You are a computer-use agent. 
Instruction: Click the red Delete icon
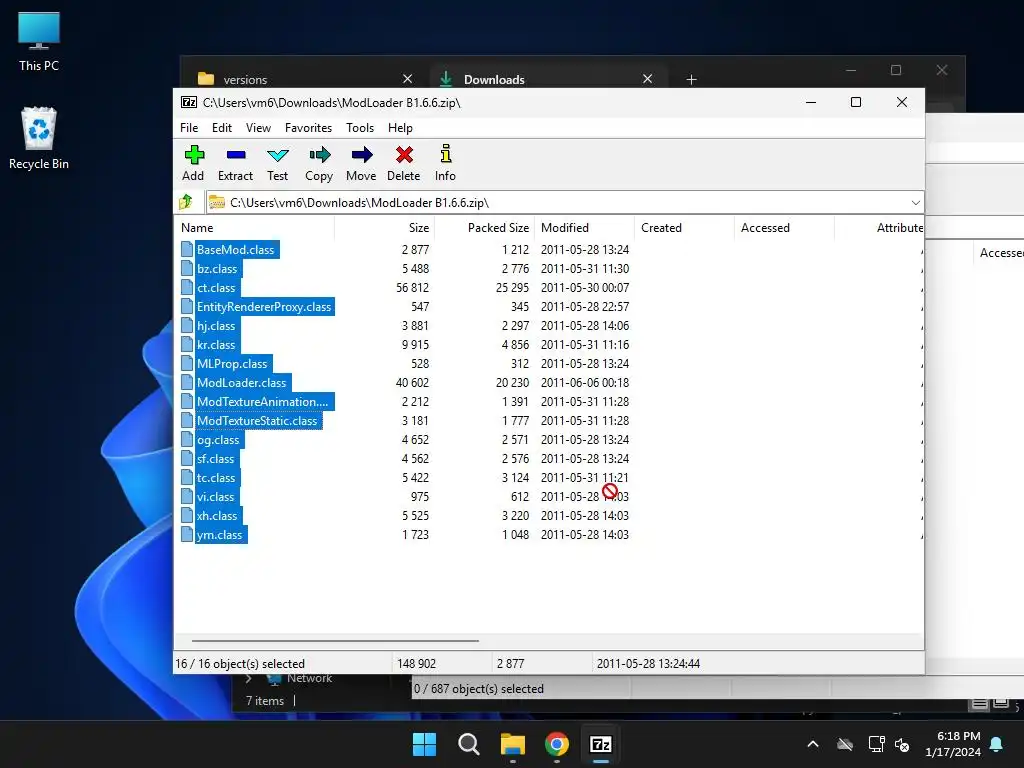404,155
